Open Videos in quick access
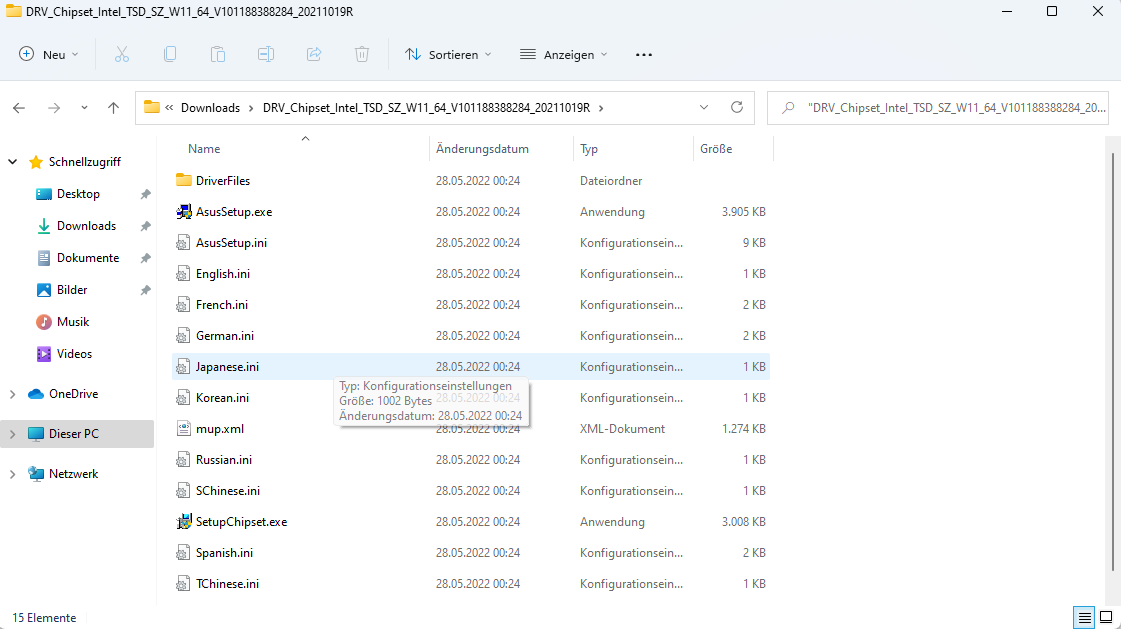Screen dimensions: 1121x629 74,354
